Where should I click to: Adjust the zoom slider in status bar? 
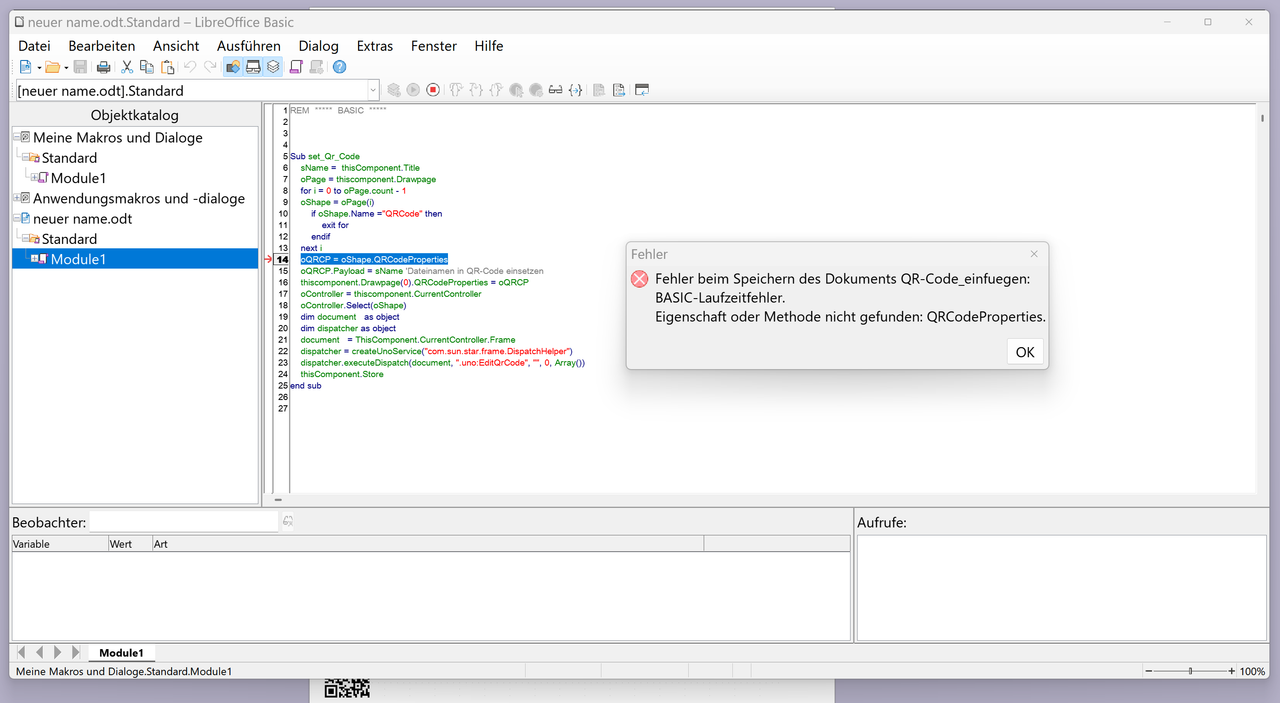coord(1190,671)
